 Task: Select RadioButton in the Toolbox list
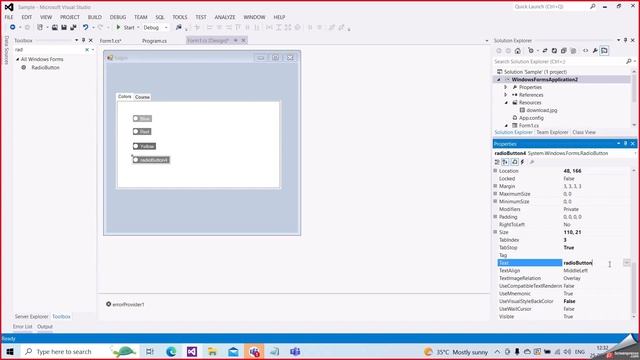pos(45,67)
